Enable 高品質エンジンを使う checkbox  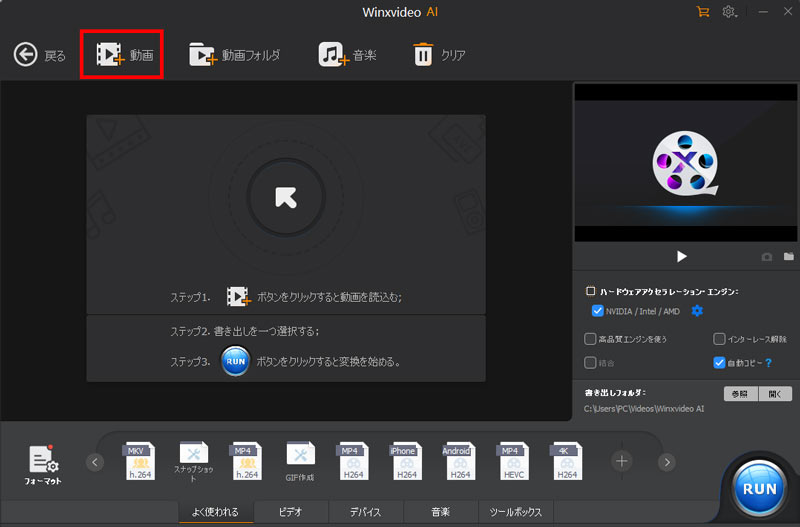tap(590, 339)
